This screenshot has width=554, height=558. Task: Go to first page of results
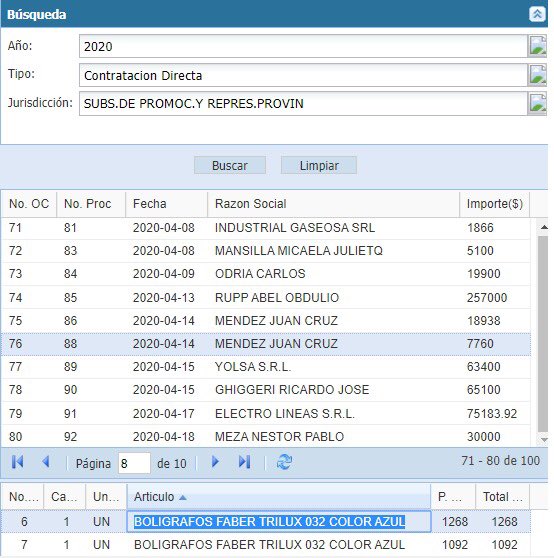(17, 462)
